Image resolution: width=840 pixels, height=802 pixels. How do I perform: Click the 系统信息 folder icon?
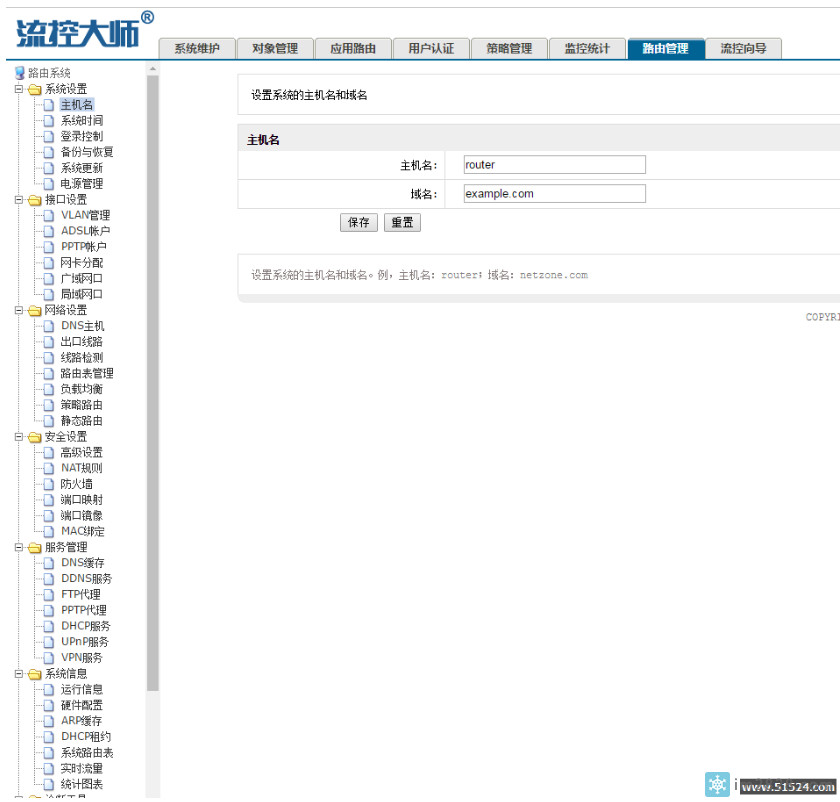tap(35, 674)
